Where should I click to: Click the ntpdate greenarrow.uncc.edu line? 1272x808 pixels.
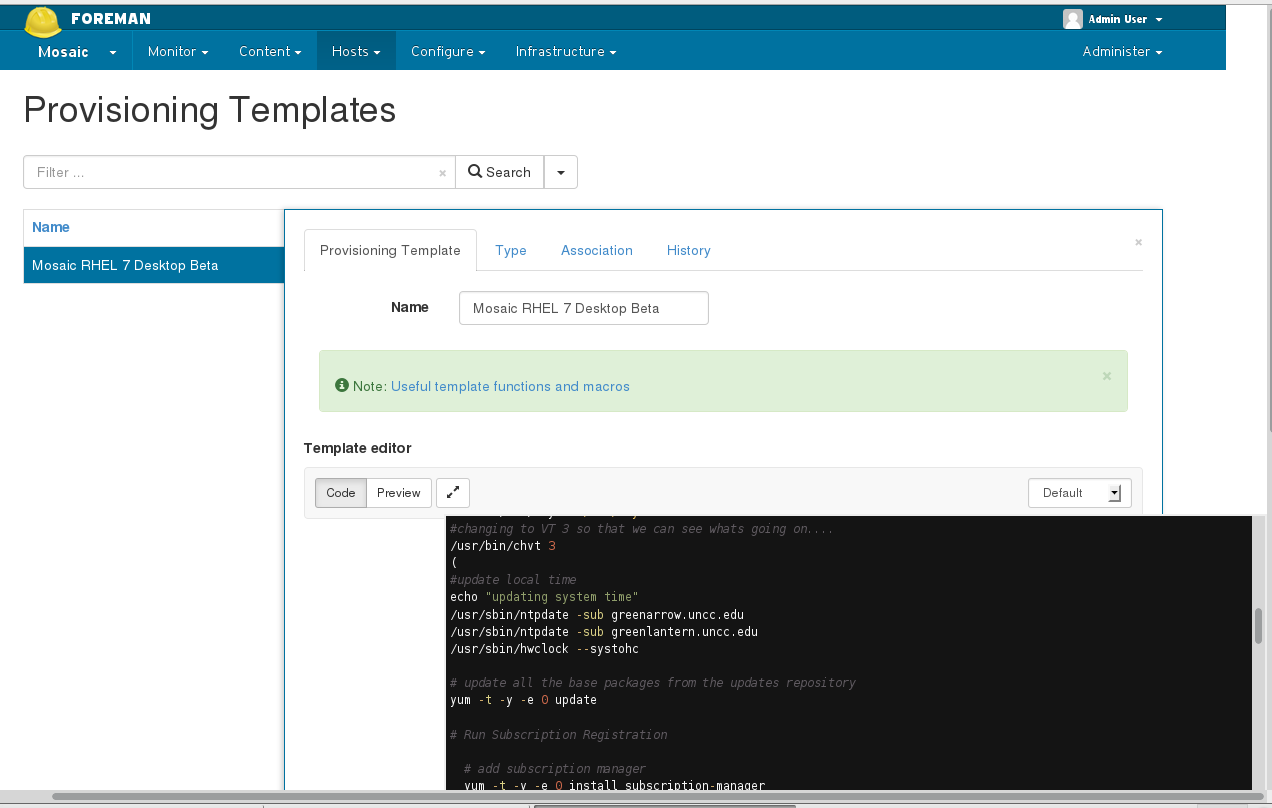click(x=597, y=614)
